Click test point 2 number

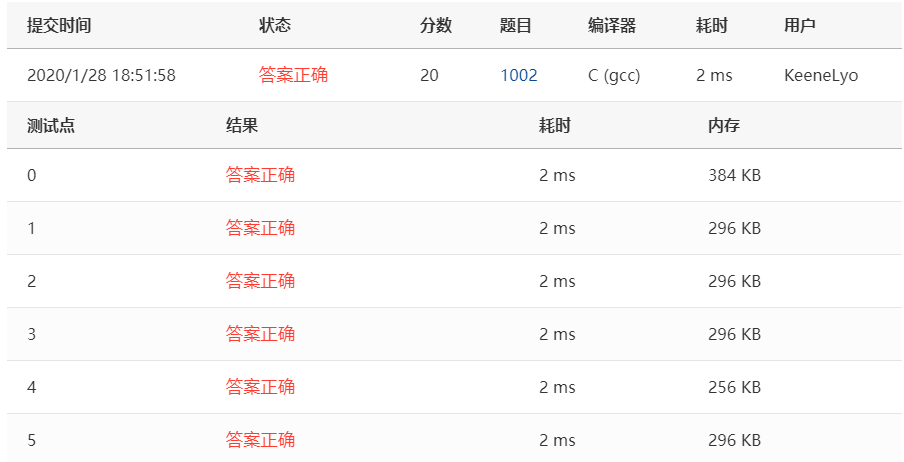32,281
